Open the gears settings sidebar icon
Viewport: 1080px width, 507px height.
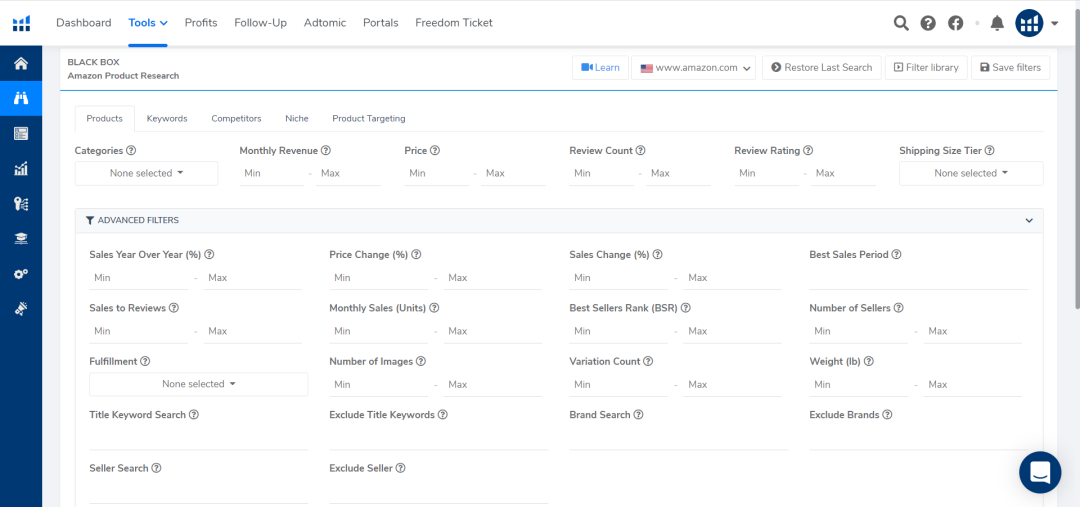(21, 274)
